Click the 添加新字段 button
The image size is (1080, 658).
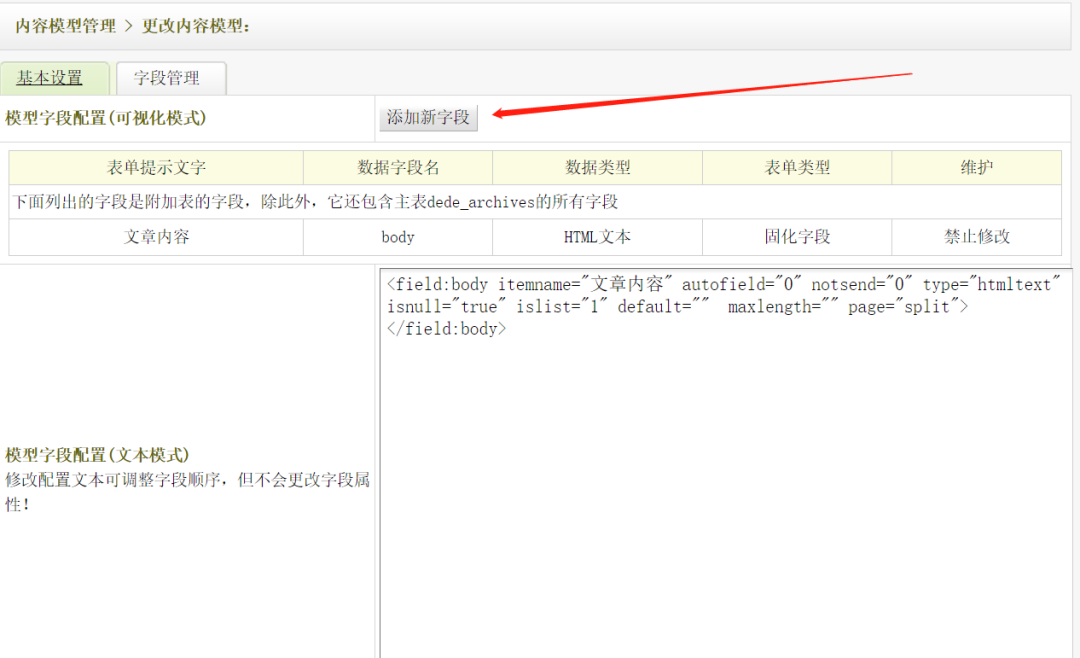428,117
